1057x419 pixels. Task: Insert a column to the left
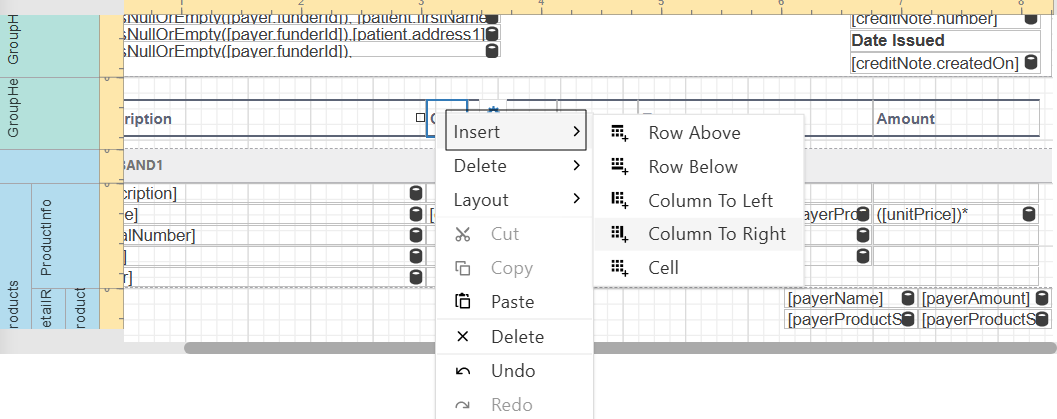(710, 201)
